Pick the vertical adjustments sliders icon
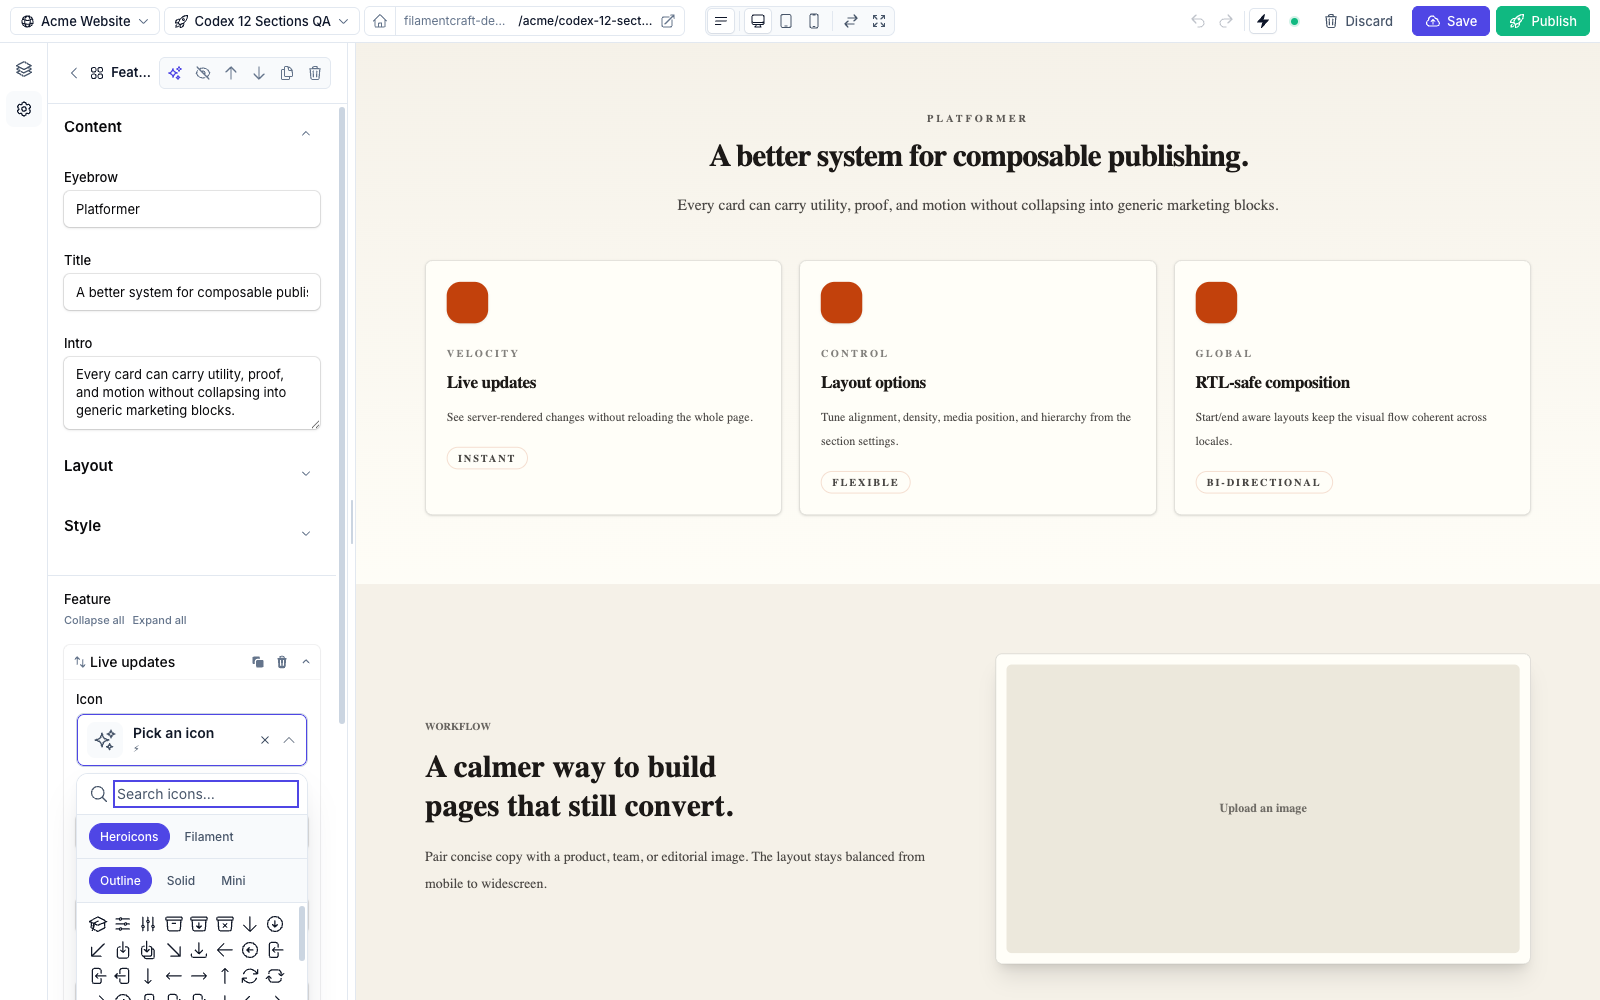The image size is (1600, 1000). pyautogui.click(x=148, y=924)
